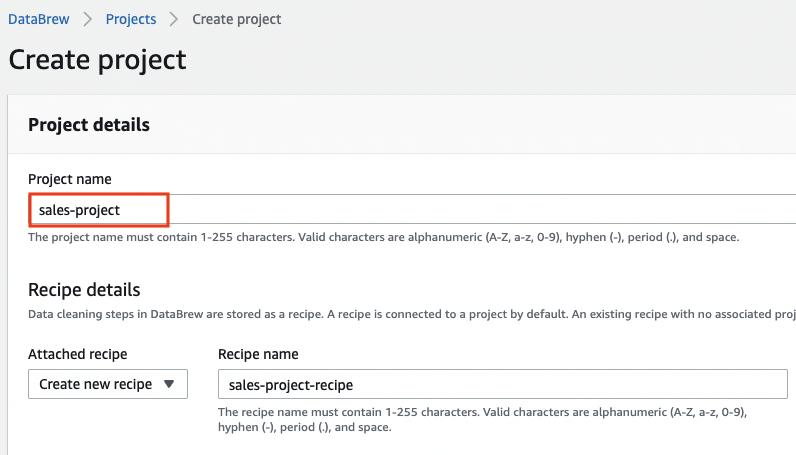This screenshot has height=455, width=796.
Task: Click the 'Create new recipe' dropdown arrow
Action: [x=168, y=384]
